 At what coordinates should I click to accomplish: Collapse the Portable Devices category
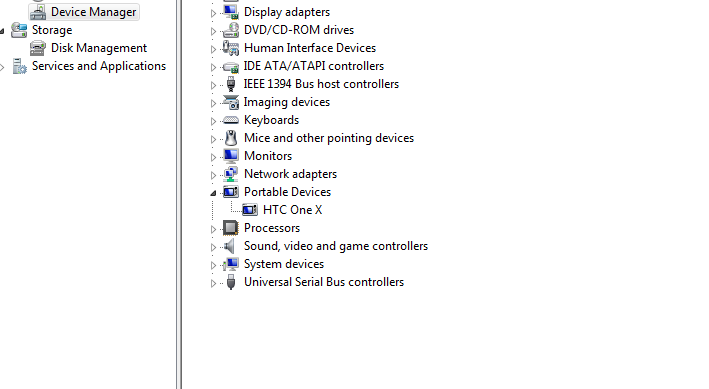click(213, 193)
